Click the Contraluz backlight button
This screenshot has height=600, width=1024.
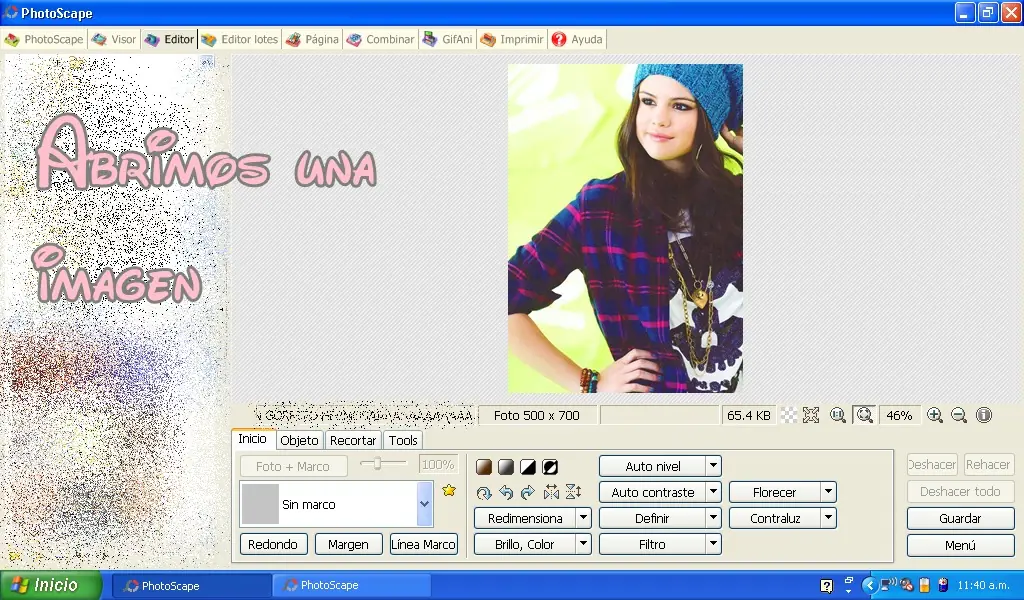(x=775, y=518)
